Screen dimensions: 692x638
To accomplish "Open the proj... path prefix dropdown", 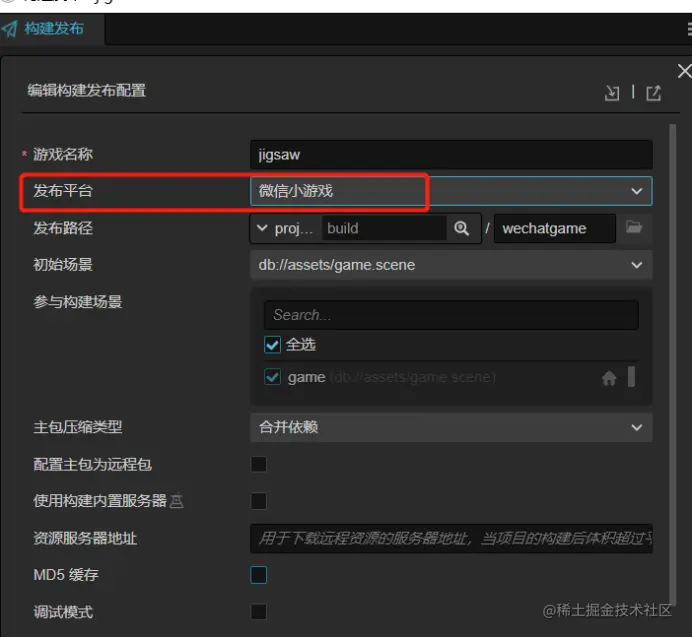I will [285, 229].
